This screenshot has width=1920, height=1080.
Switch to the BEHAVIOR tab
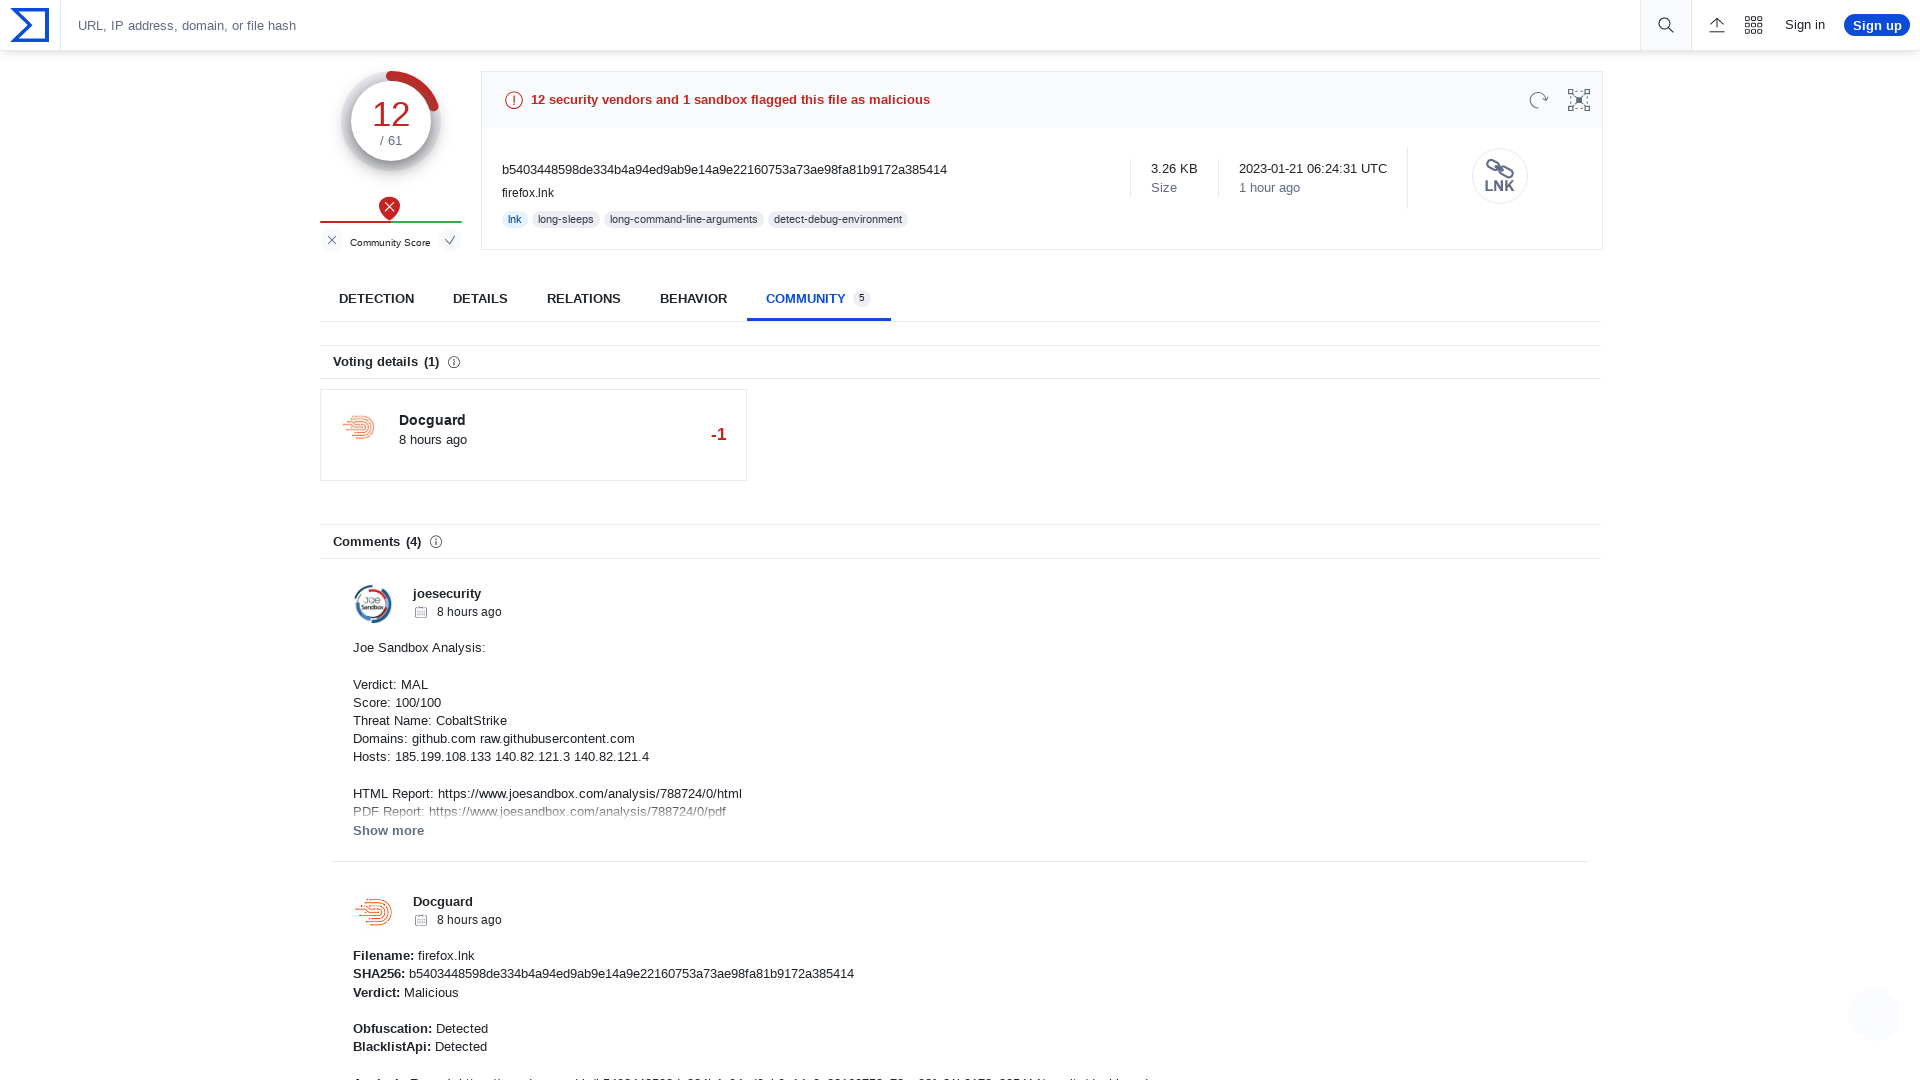[694, 299]
